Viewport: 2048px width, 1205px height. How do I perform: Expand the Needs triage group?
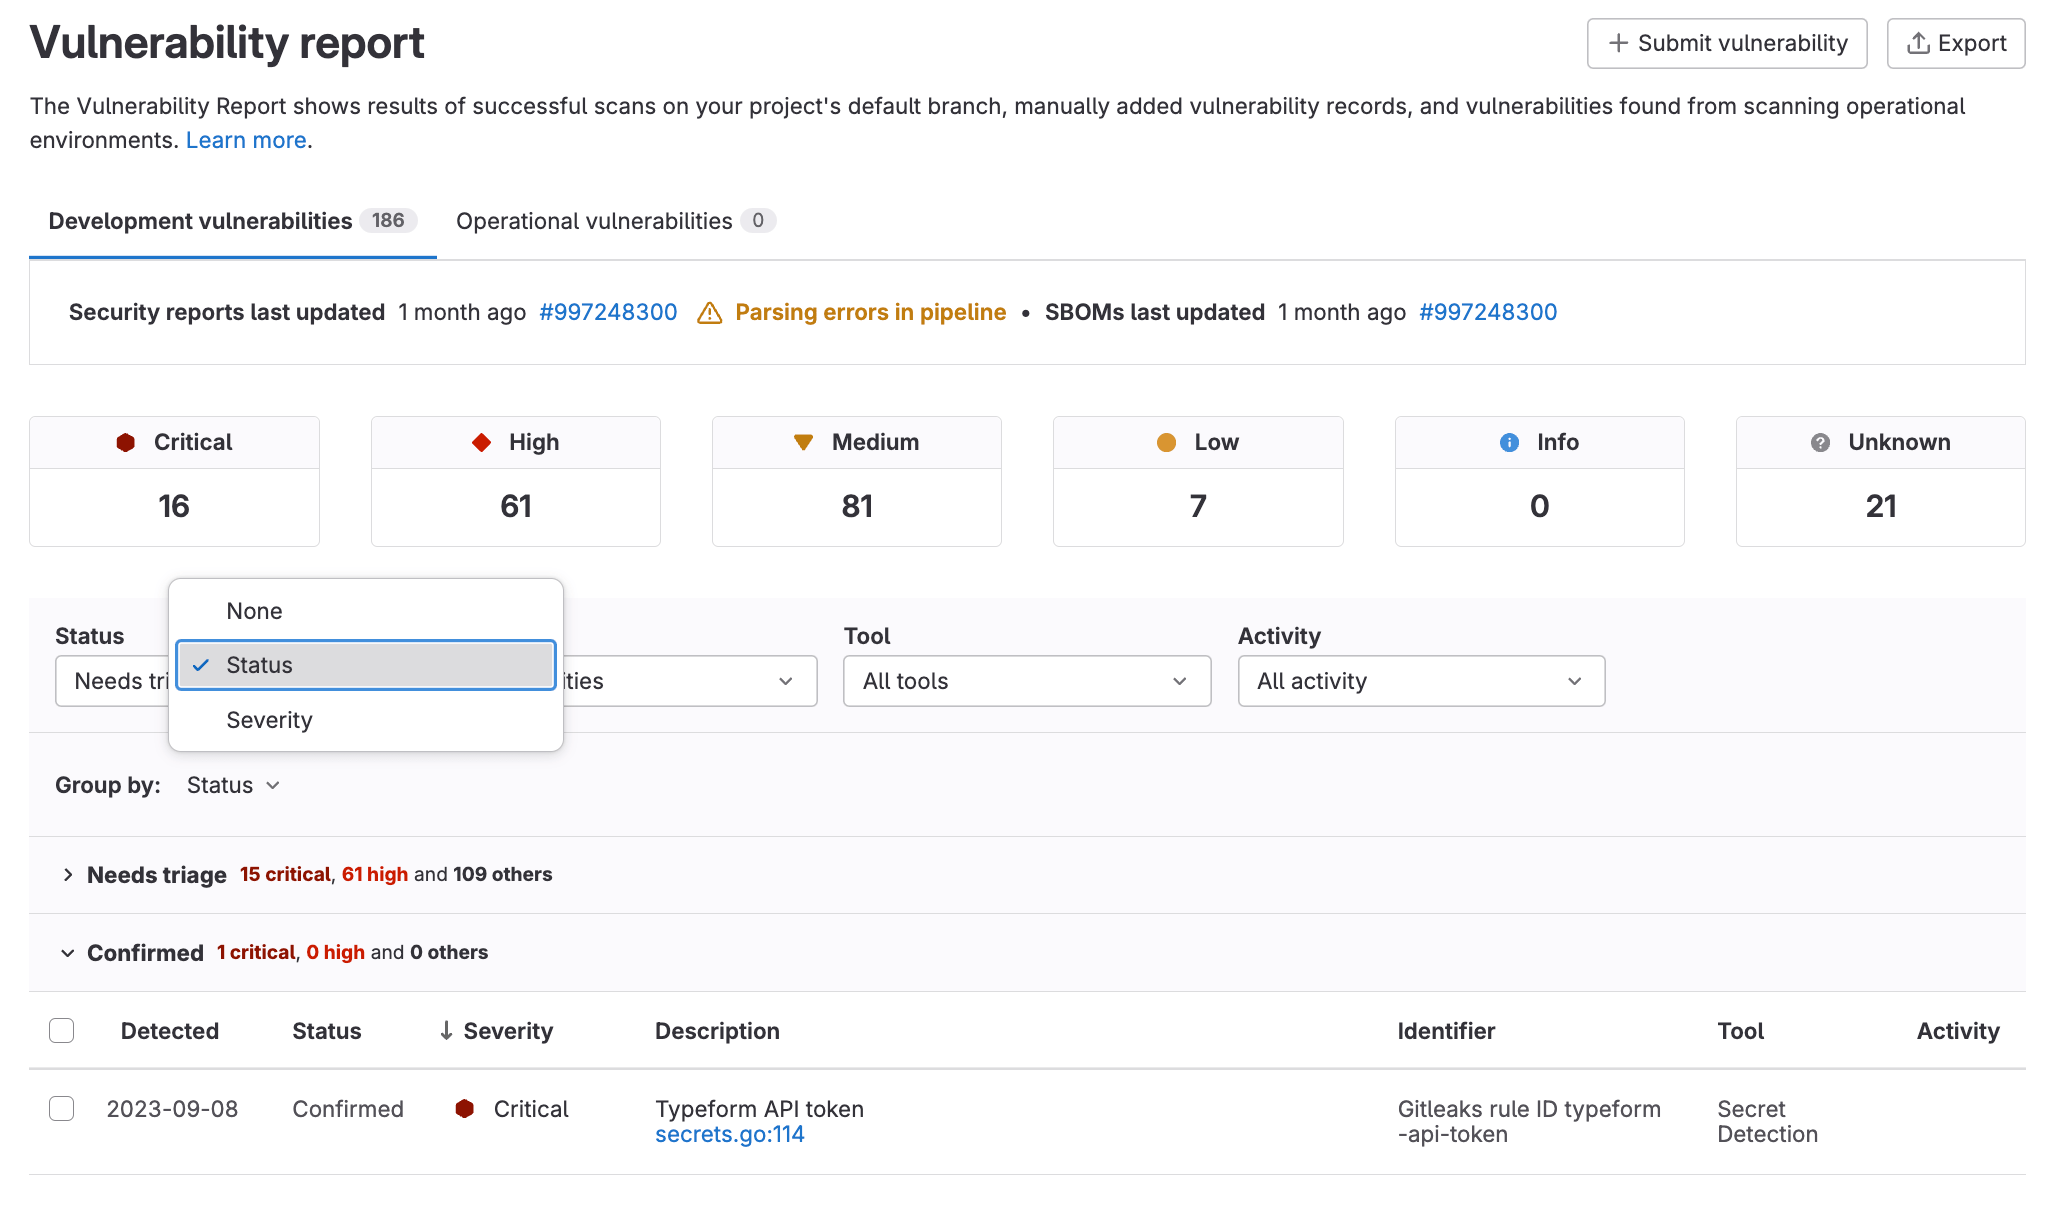pyautogui.click(x=68, y=874)
